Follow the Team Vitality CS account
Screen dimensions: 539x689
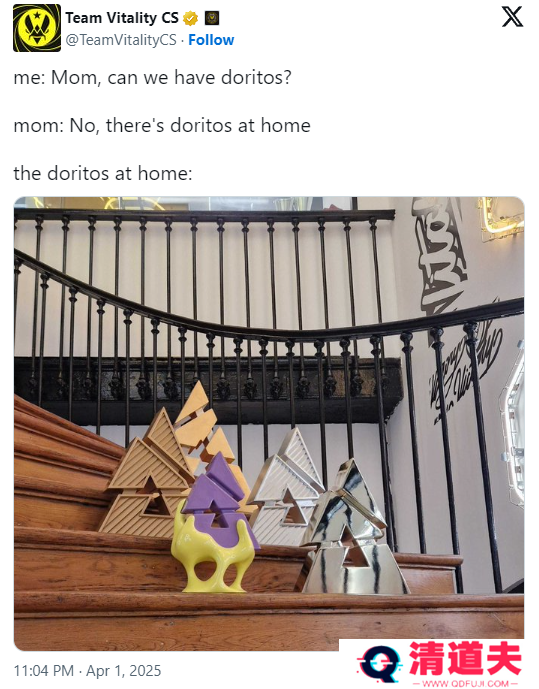pos(211,40)
